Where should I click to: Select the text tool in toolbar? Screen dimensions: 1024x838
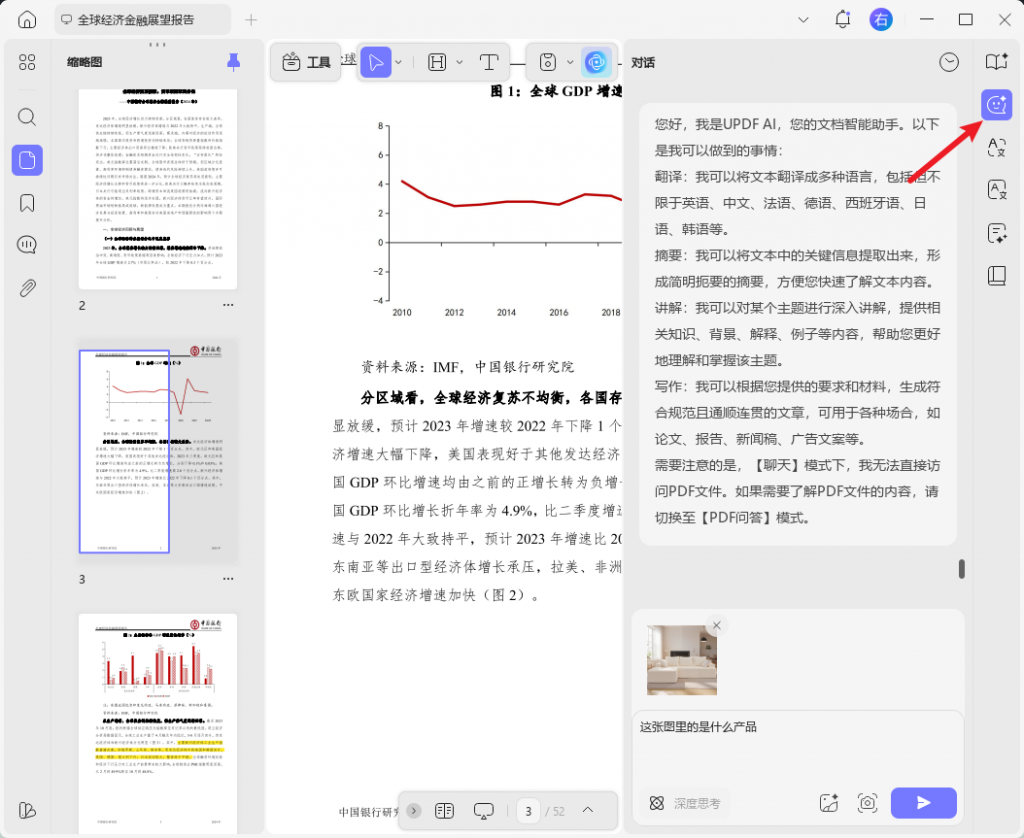point(489,62)
